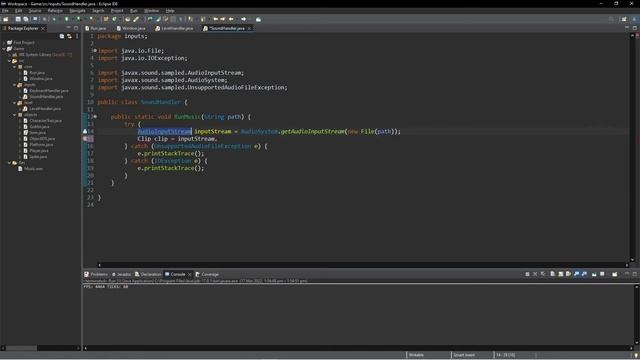Screen dimensions: 640x360
Task: Remove the launch in Console toolbar
Action: pos(535,274)
